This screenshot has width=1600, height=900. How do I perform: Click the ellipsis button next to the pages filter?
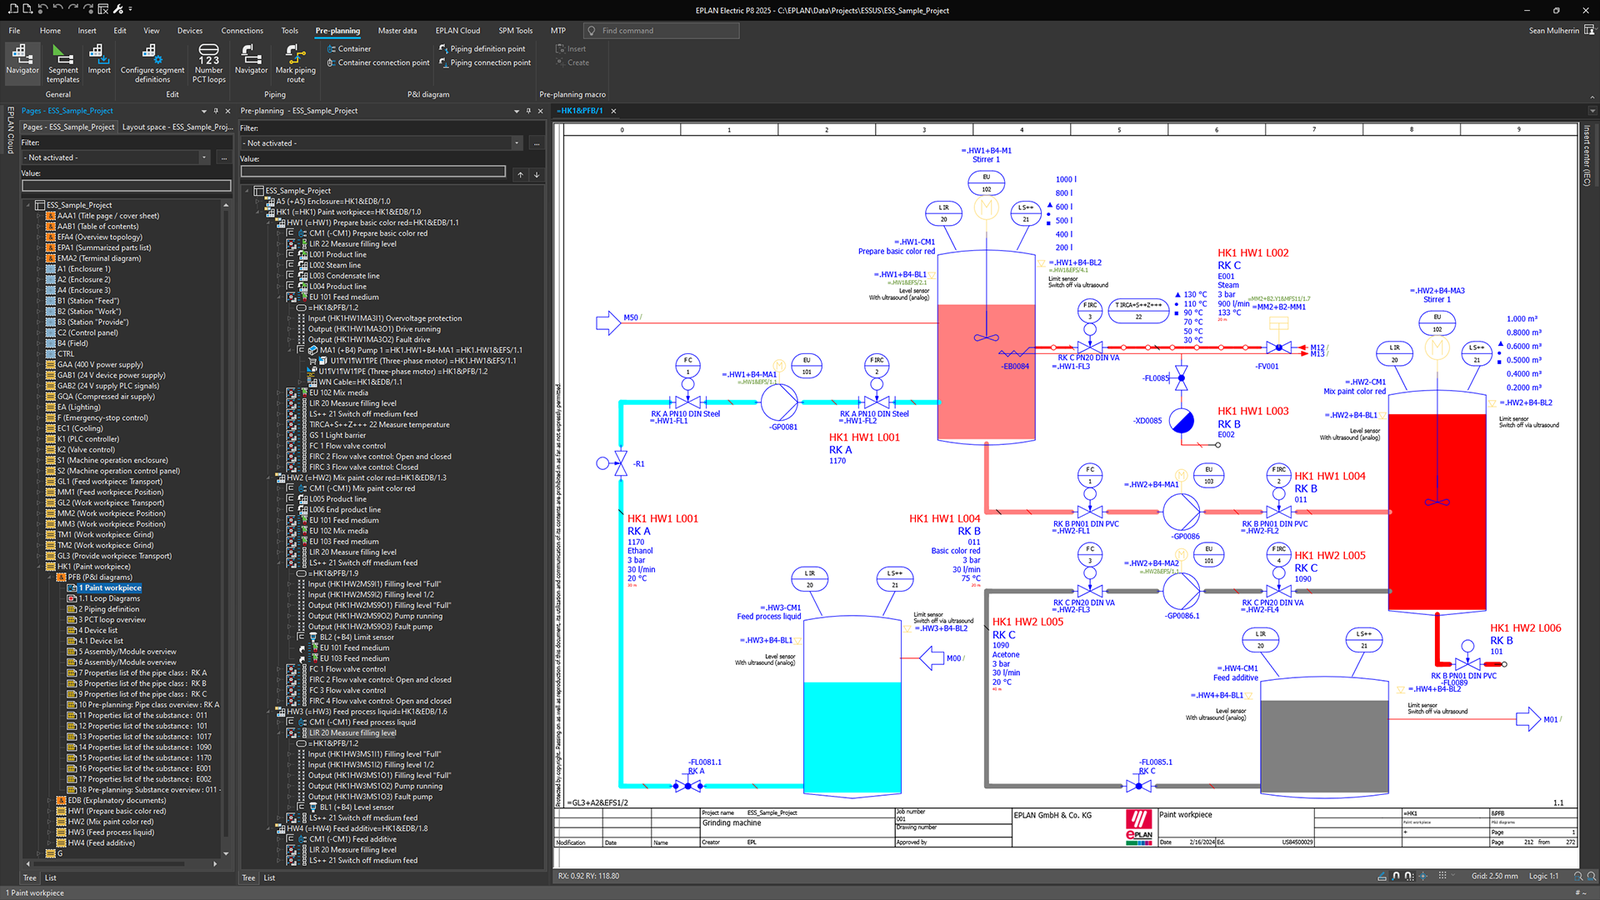(x=224, y=157)
